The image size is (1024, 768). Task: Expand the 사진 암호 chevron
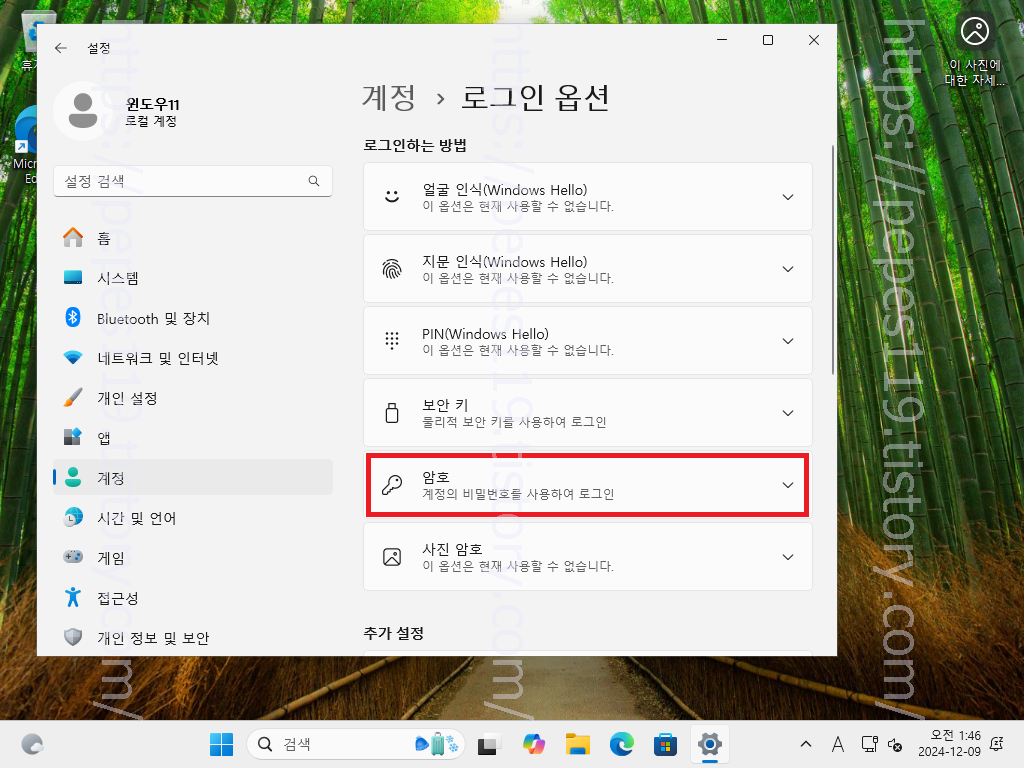click(x=788, y=556)
